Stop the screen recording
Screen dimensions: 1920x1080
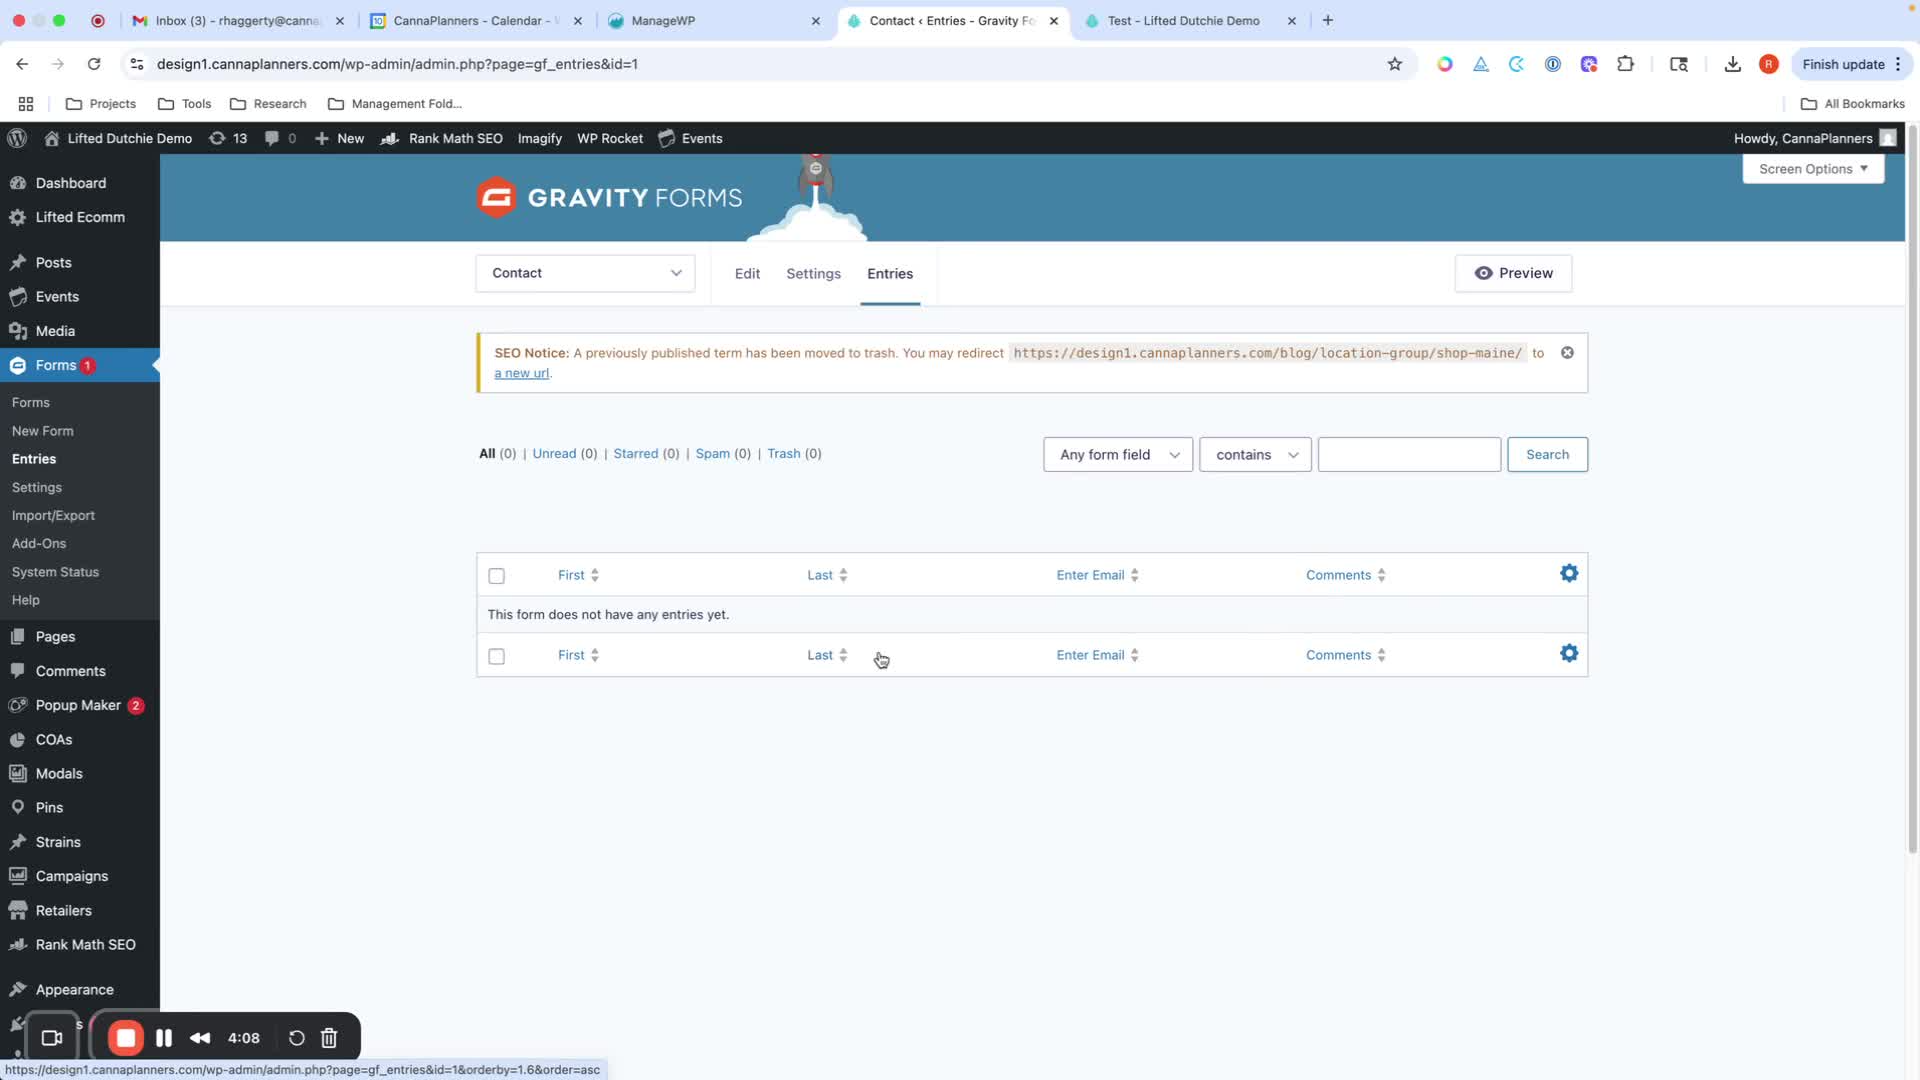tap(126, 1038)
